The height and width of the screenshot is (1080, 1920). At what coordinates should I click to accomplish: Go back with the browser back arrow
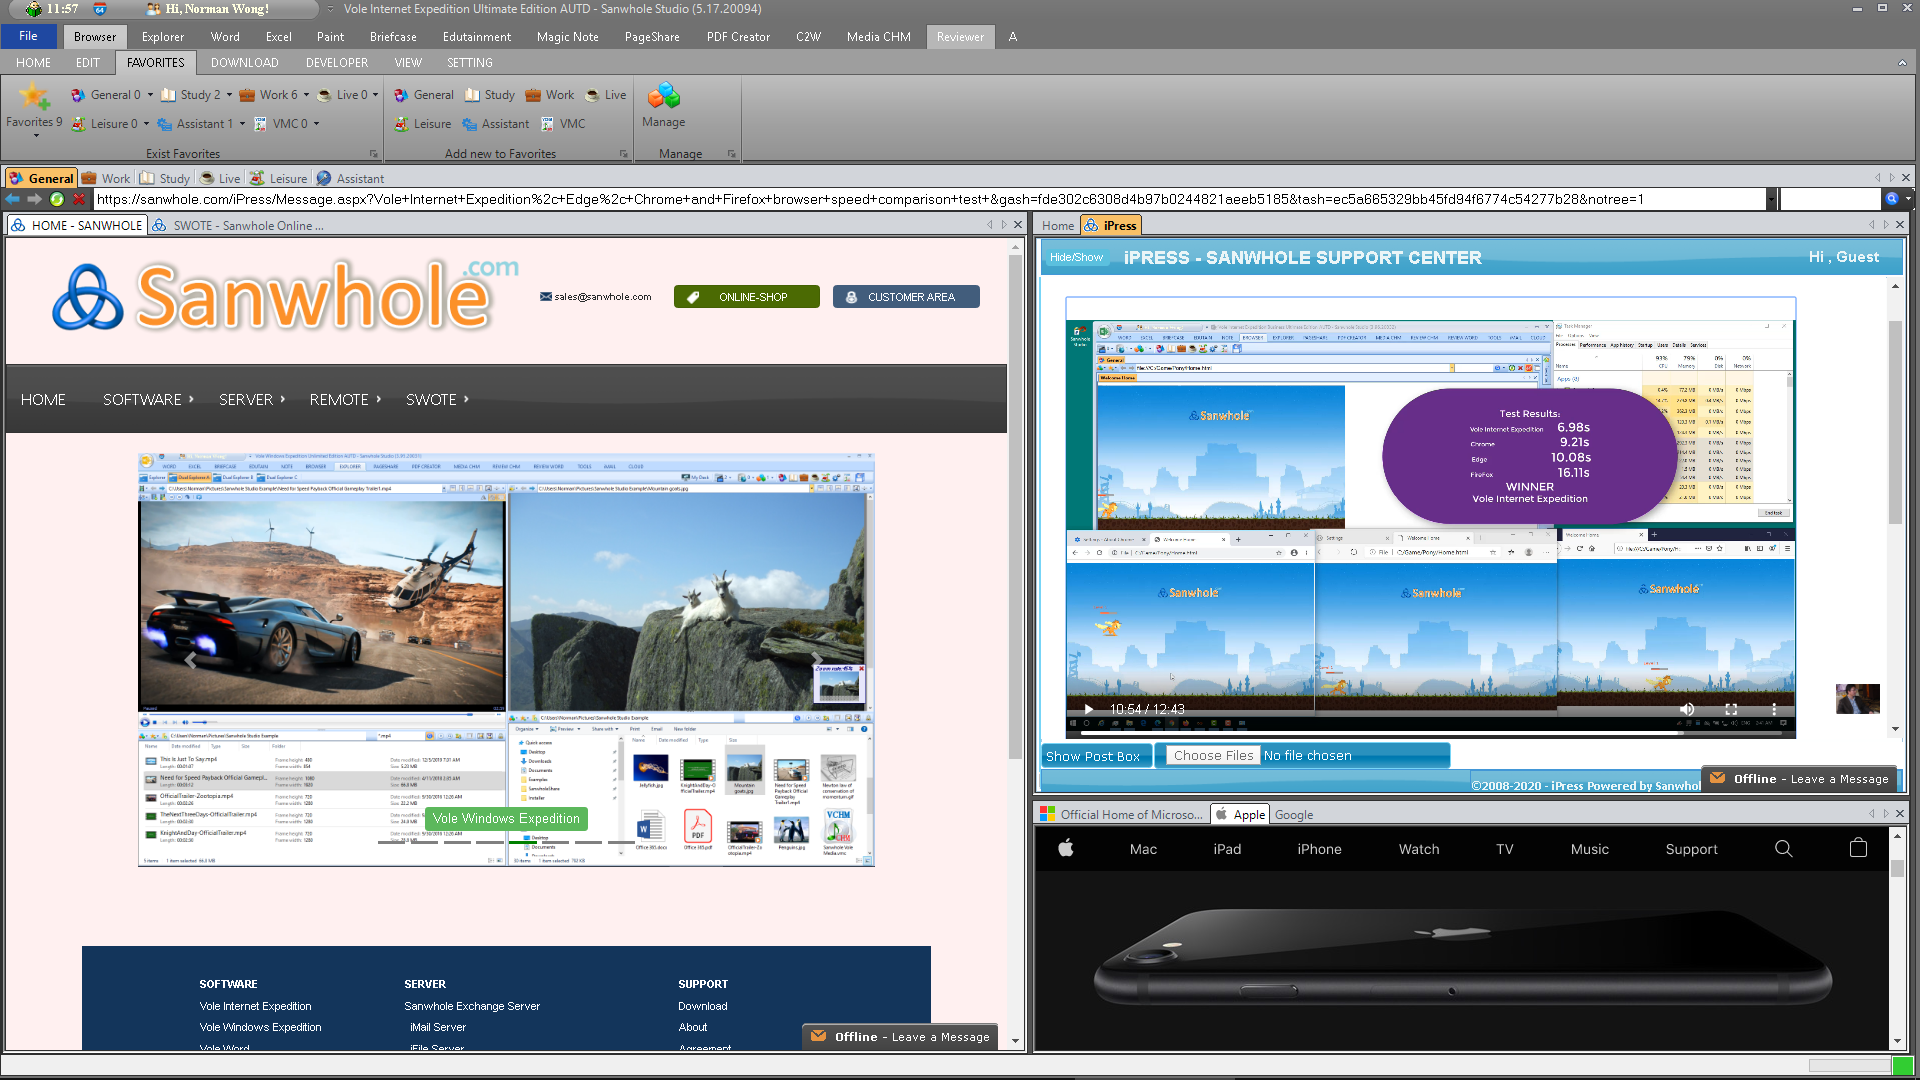(13, 199)
